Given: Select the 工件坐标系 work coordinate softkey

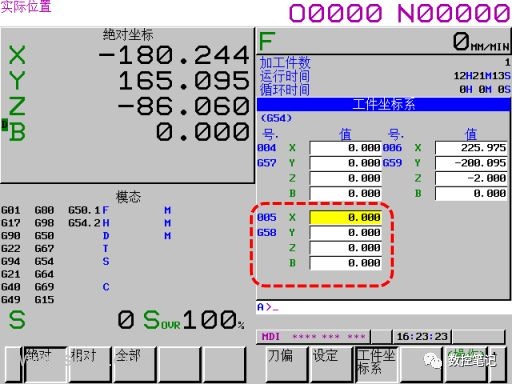Looking at the screenshot, I should (x=376, y=364).
